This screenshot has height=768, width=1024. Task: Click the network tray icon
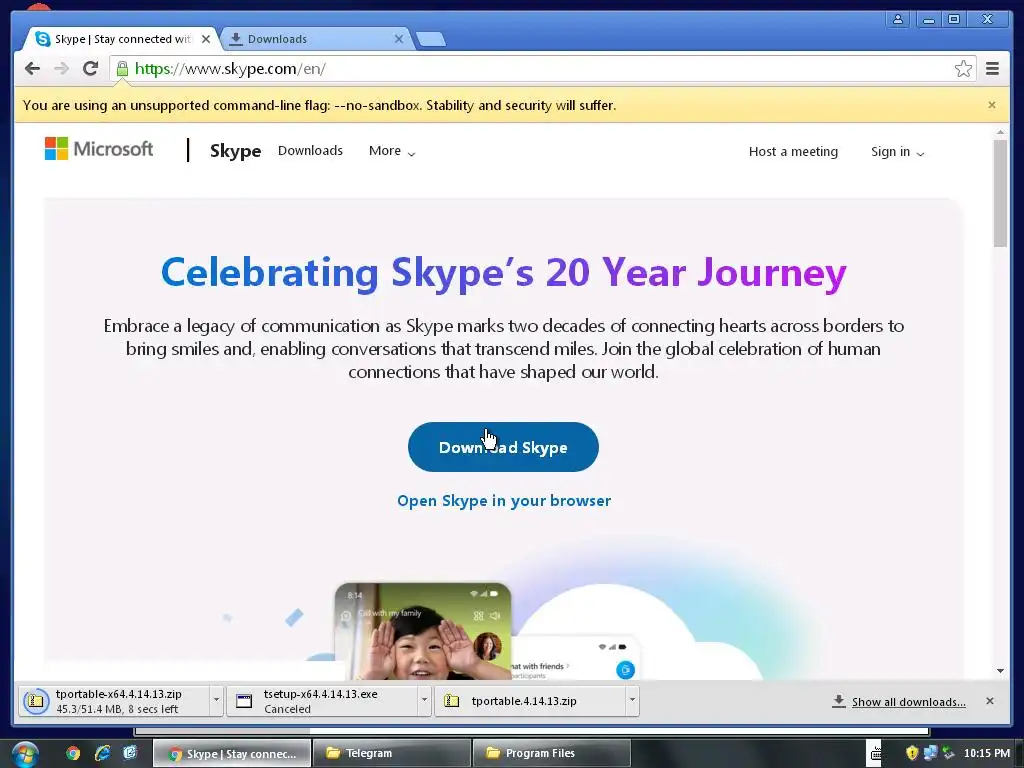(x=930, y=754)
